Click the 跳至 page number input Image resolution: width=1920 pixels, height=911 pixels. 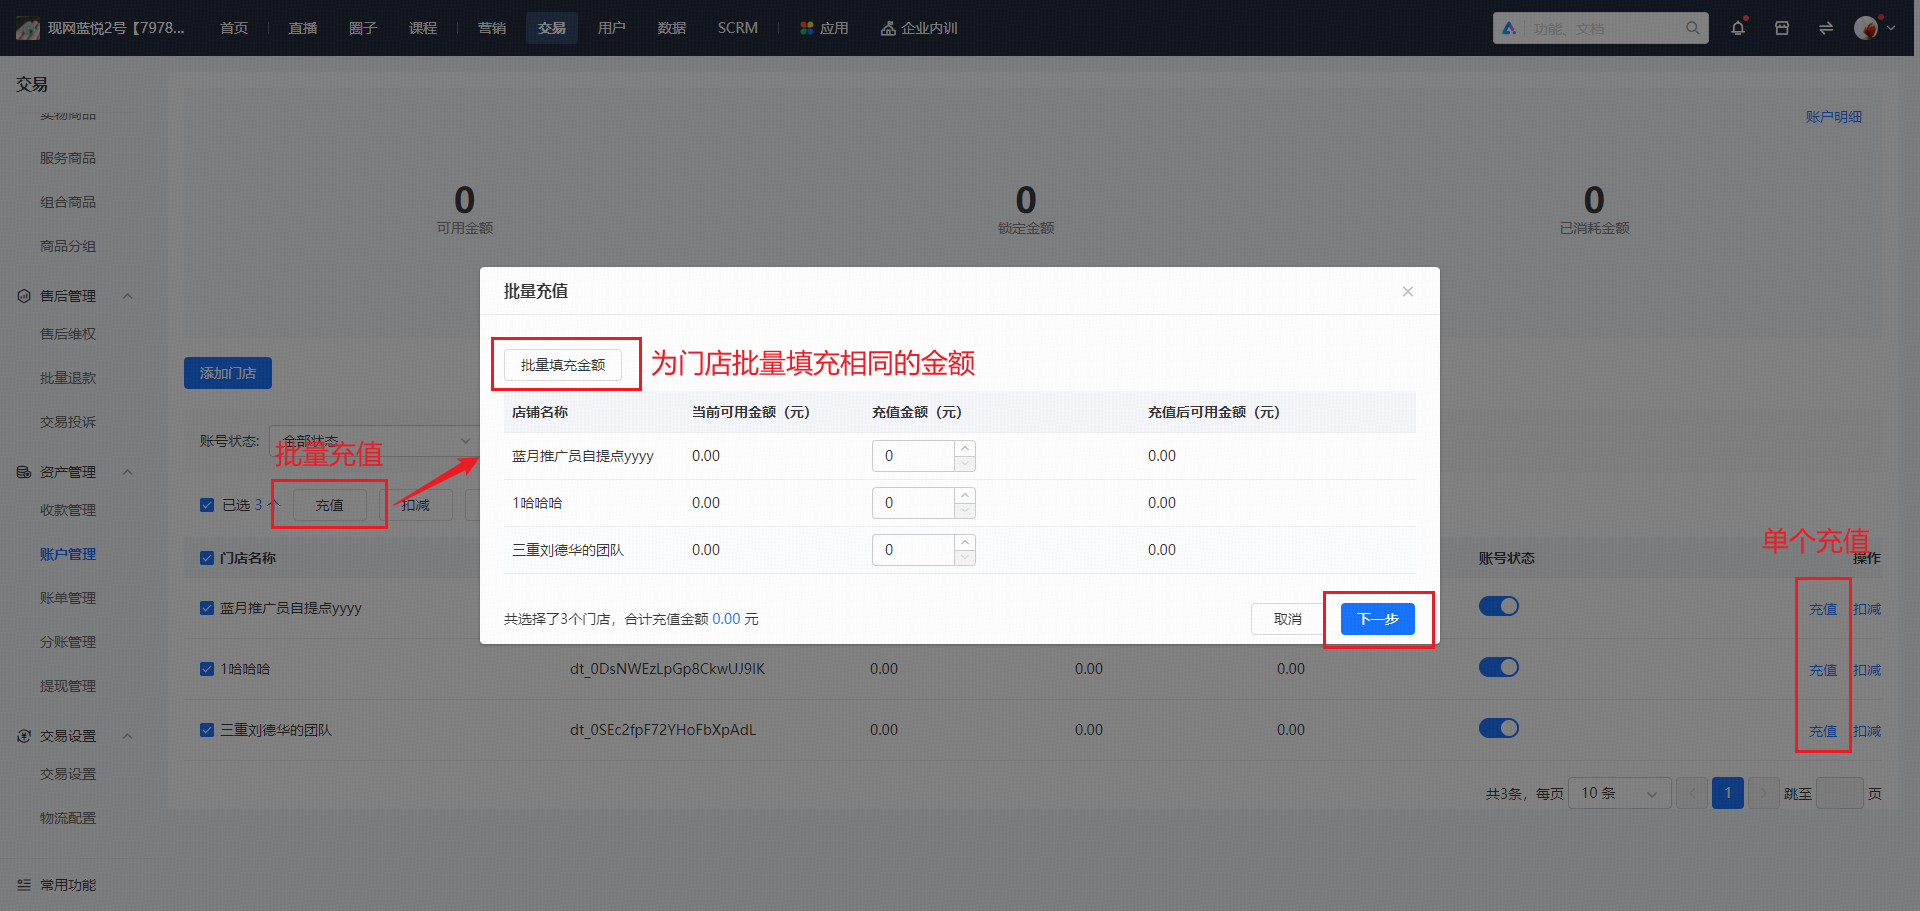click(1840, 793)
